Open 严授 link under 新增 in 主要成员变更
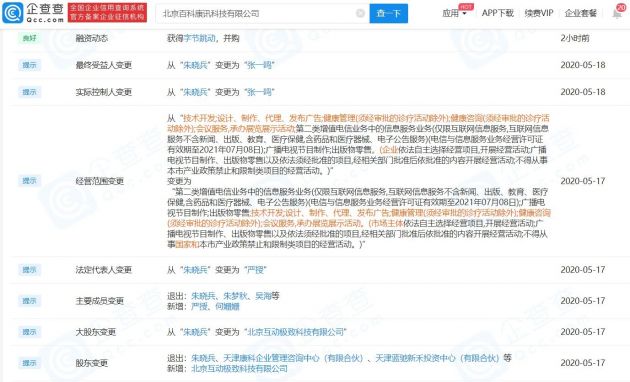The width and height of the screenshot is (630, 382). [x=199, y=306]
